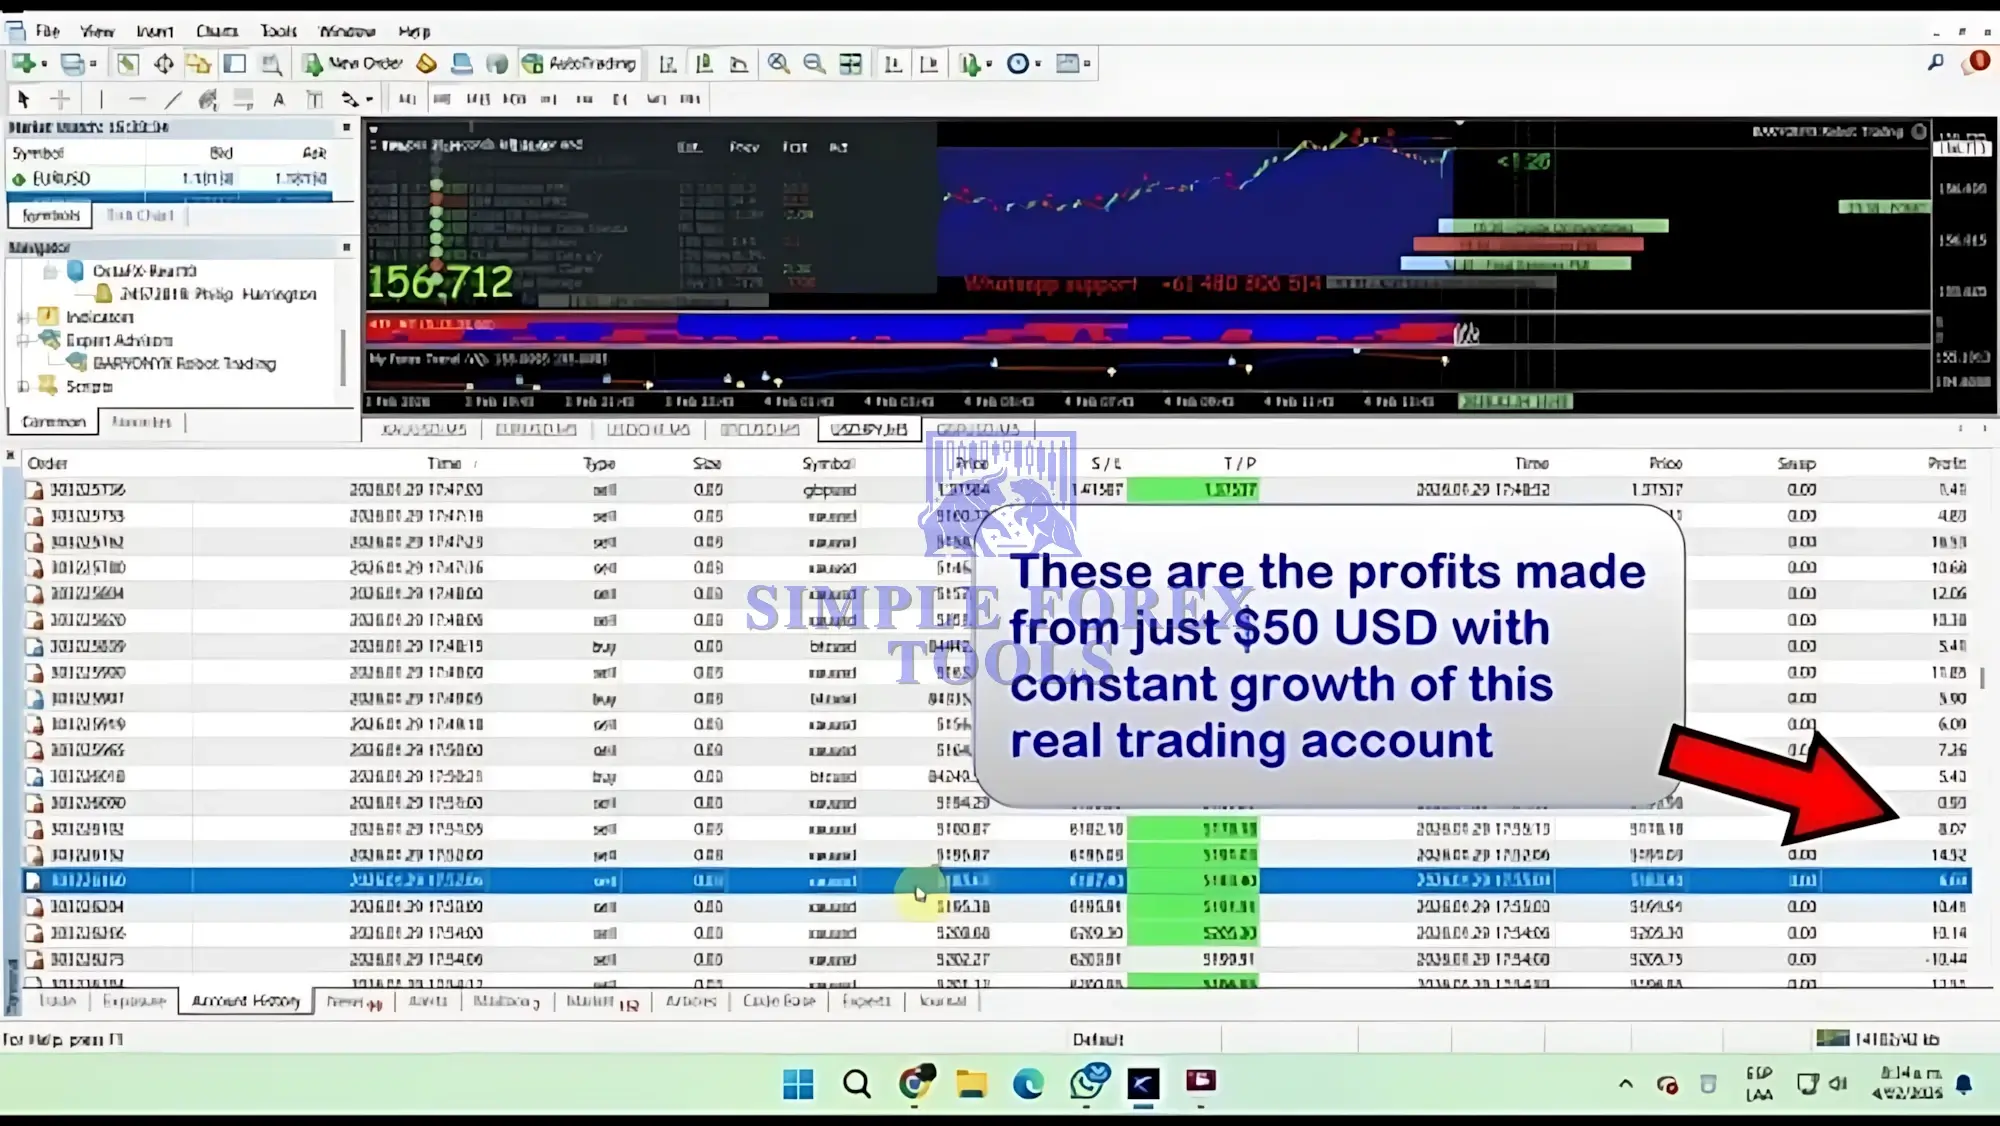The image size is (2000, 1126).
Task: Expand the Scripts tree node
Action: tap(23, 386)
